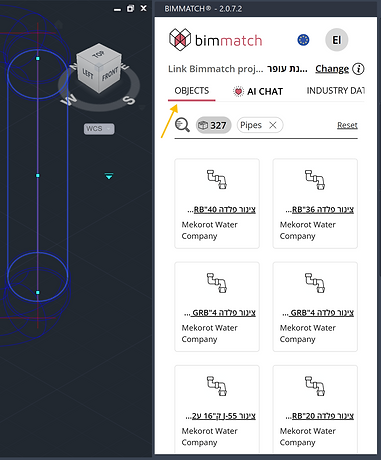Open pipe card with RB"40 title
The width and height of the screenshot is (381, 460).
pos(221,210)
